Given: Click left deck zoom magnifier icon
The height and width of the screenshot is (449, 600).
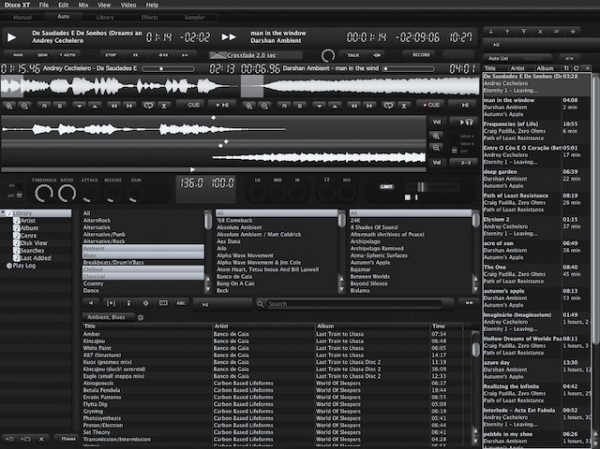Looking at the screenshot, I should pos(10,103).
